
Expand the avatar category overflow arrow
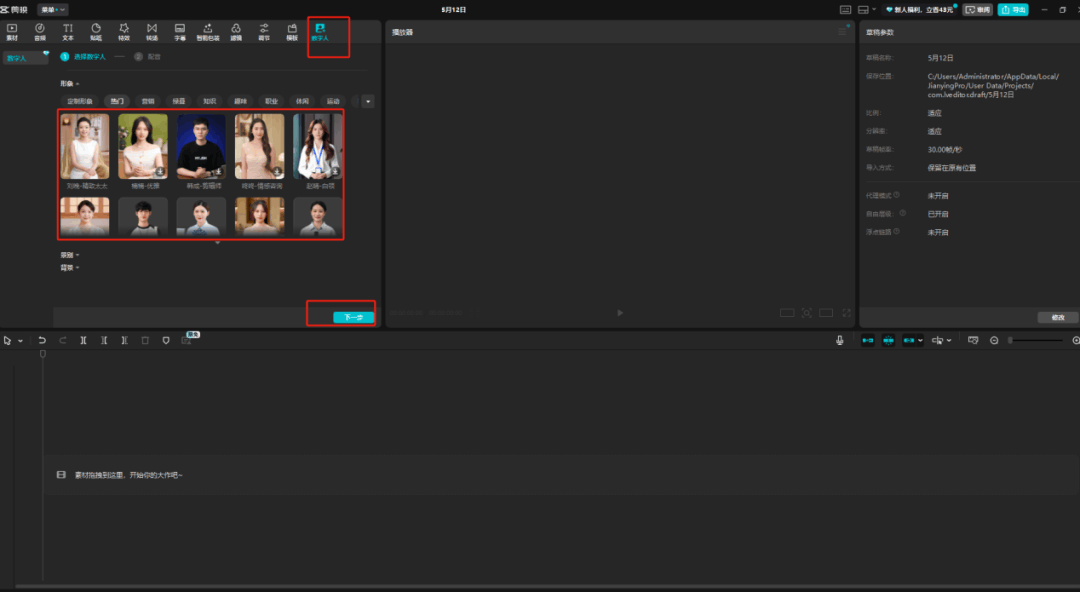click(x=368, y=101)
